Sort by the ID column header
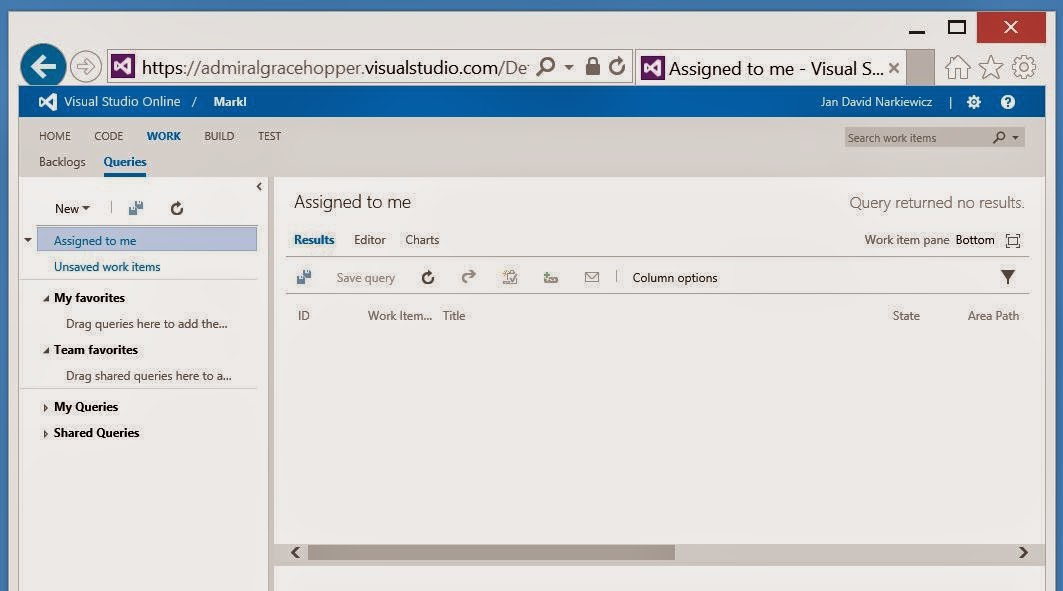Viewport: 1063px width, 591px height. tap(304, 316)
